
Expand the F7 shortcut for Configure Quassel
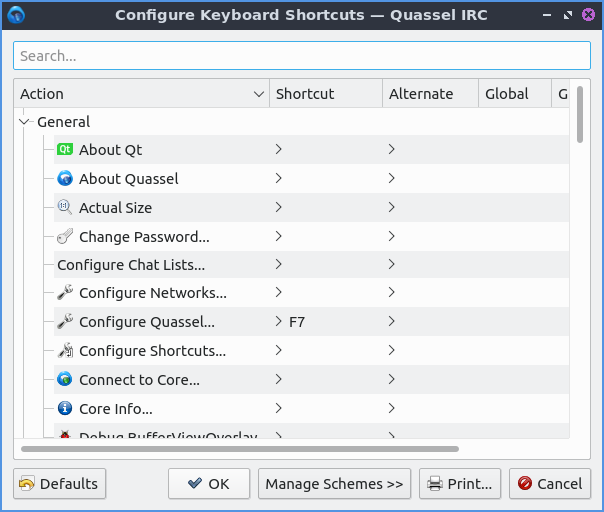click(x=279, y=322)
